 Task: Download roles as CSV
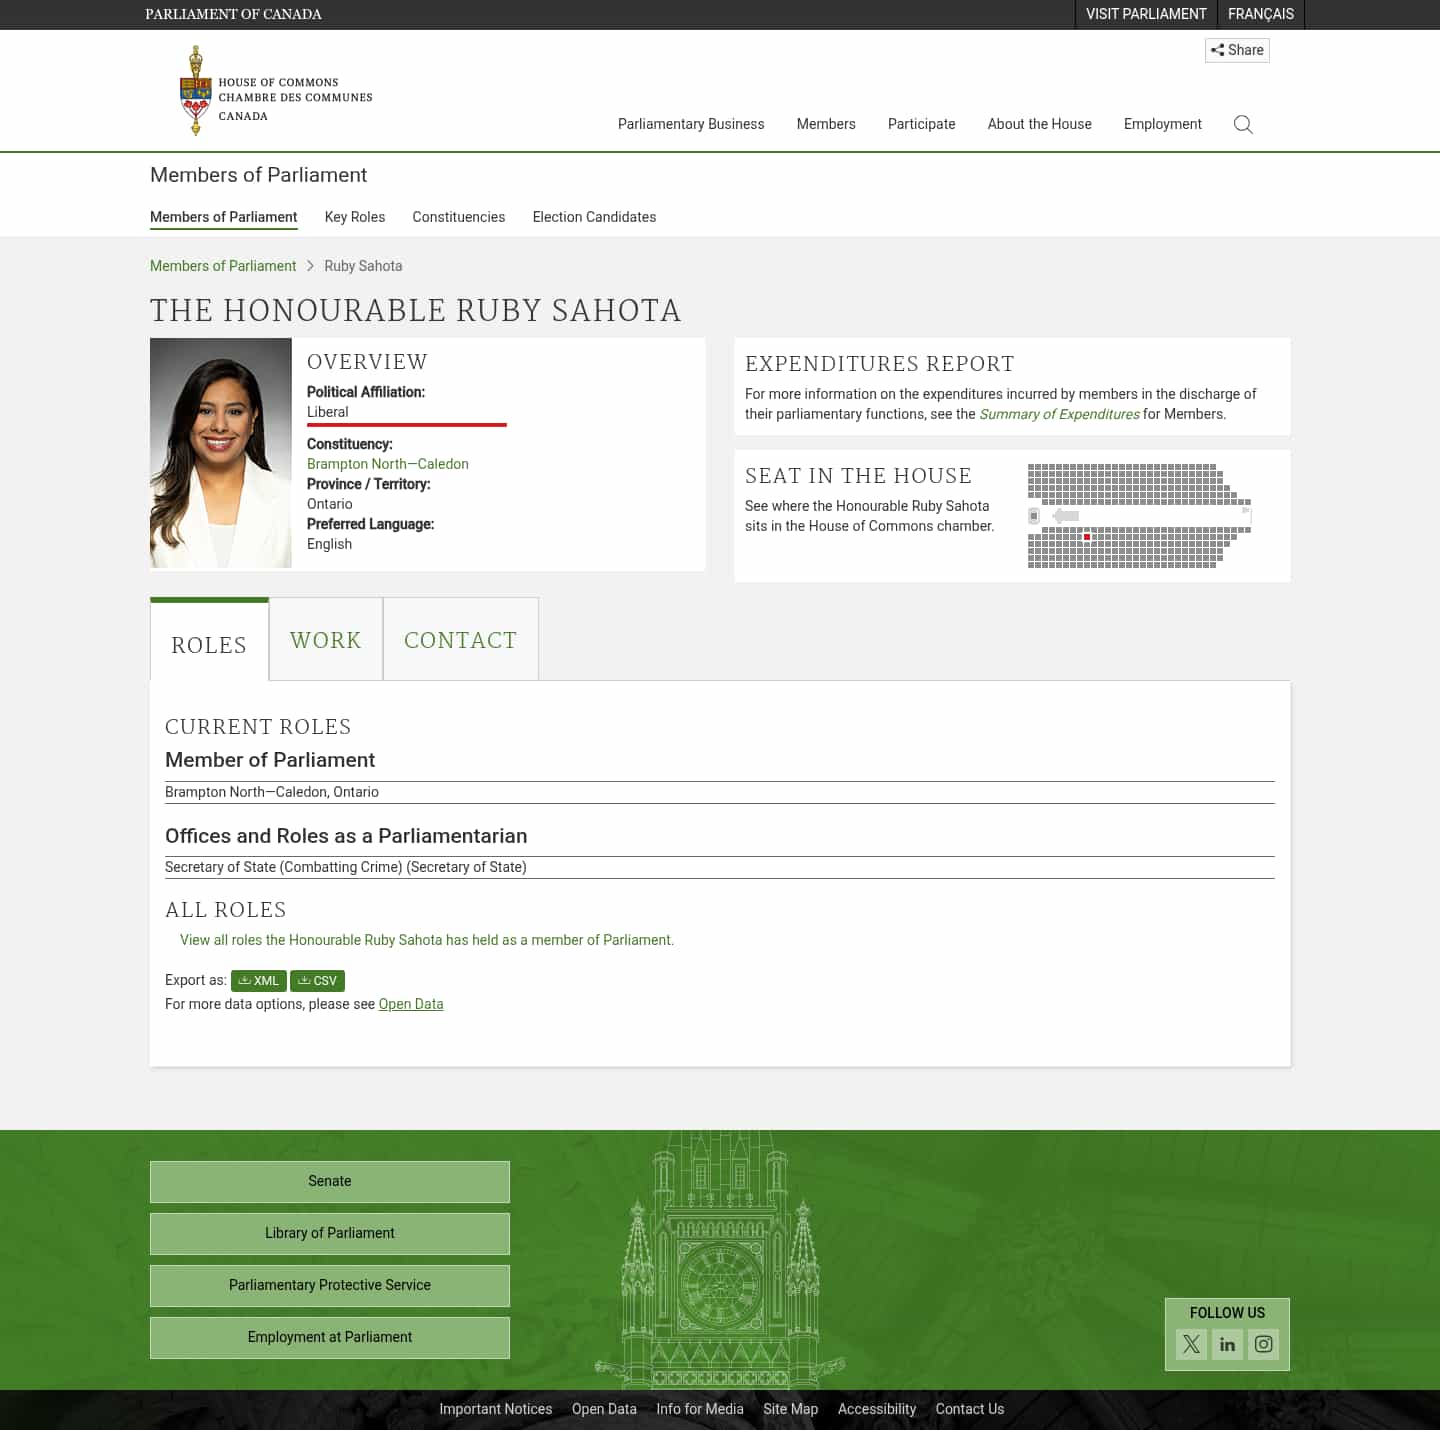point(317,981)
